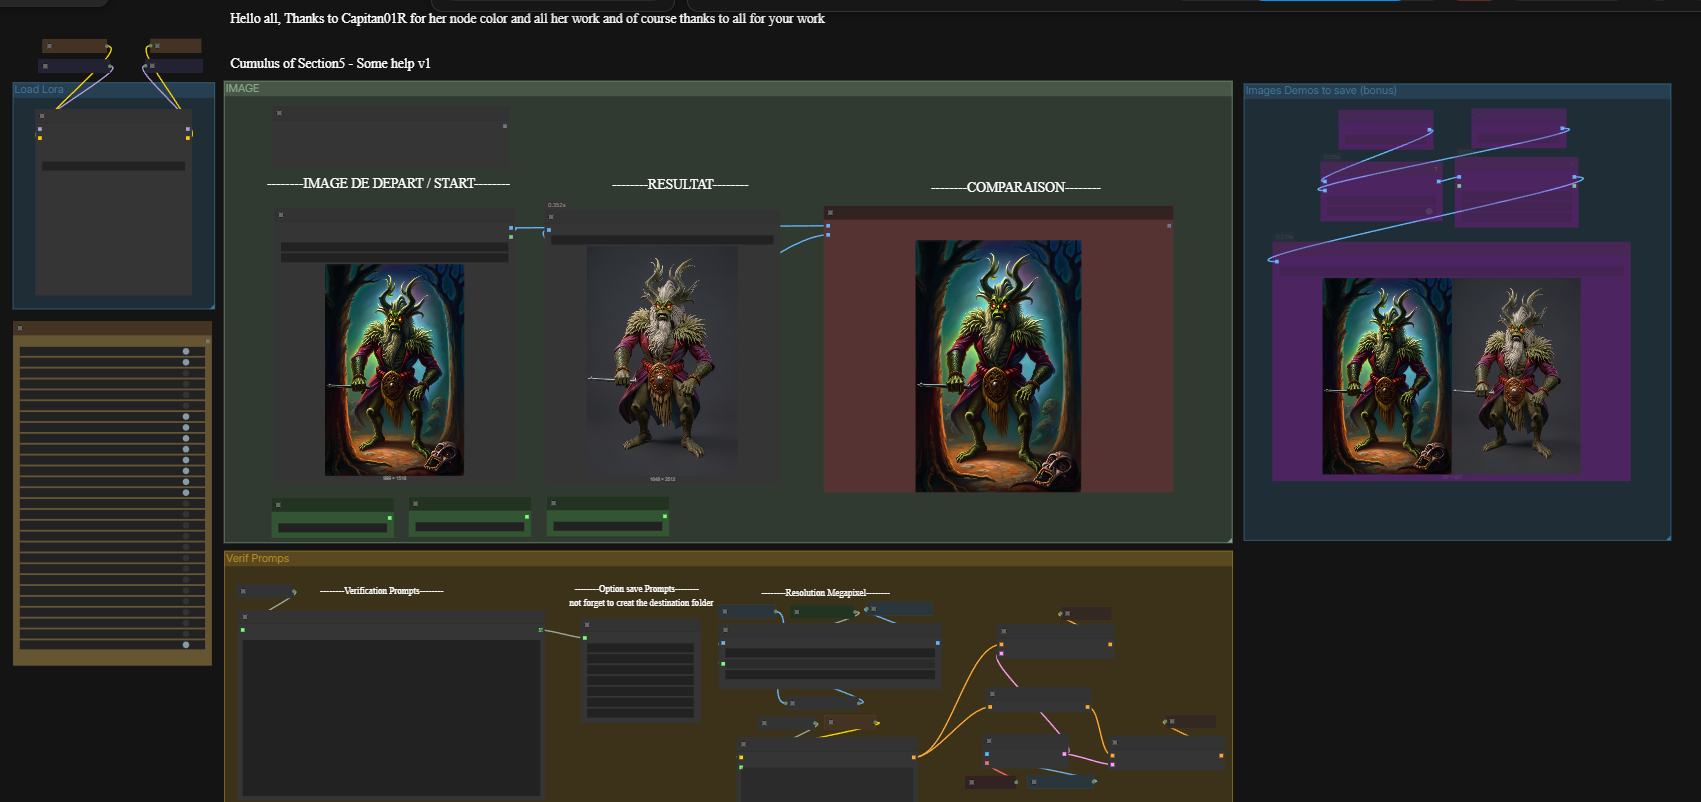This screenshot has width=1701, height=802.
Task: Select the start image preview under IMAGE DE DEPART
Action: tap(394, 370)
